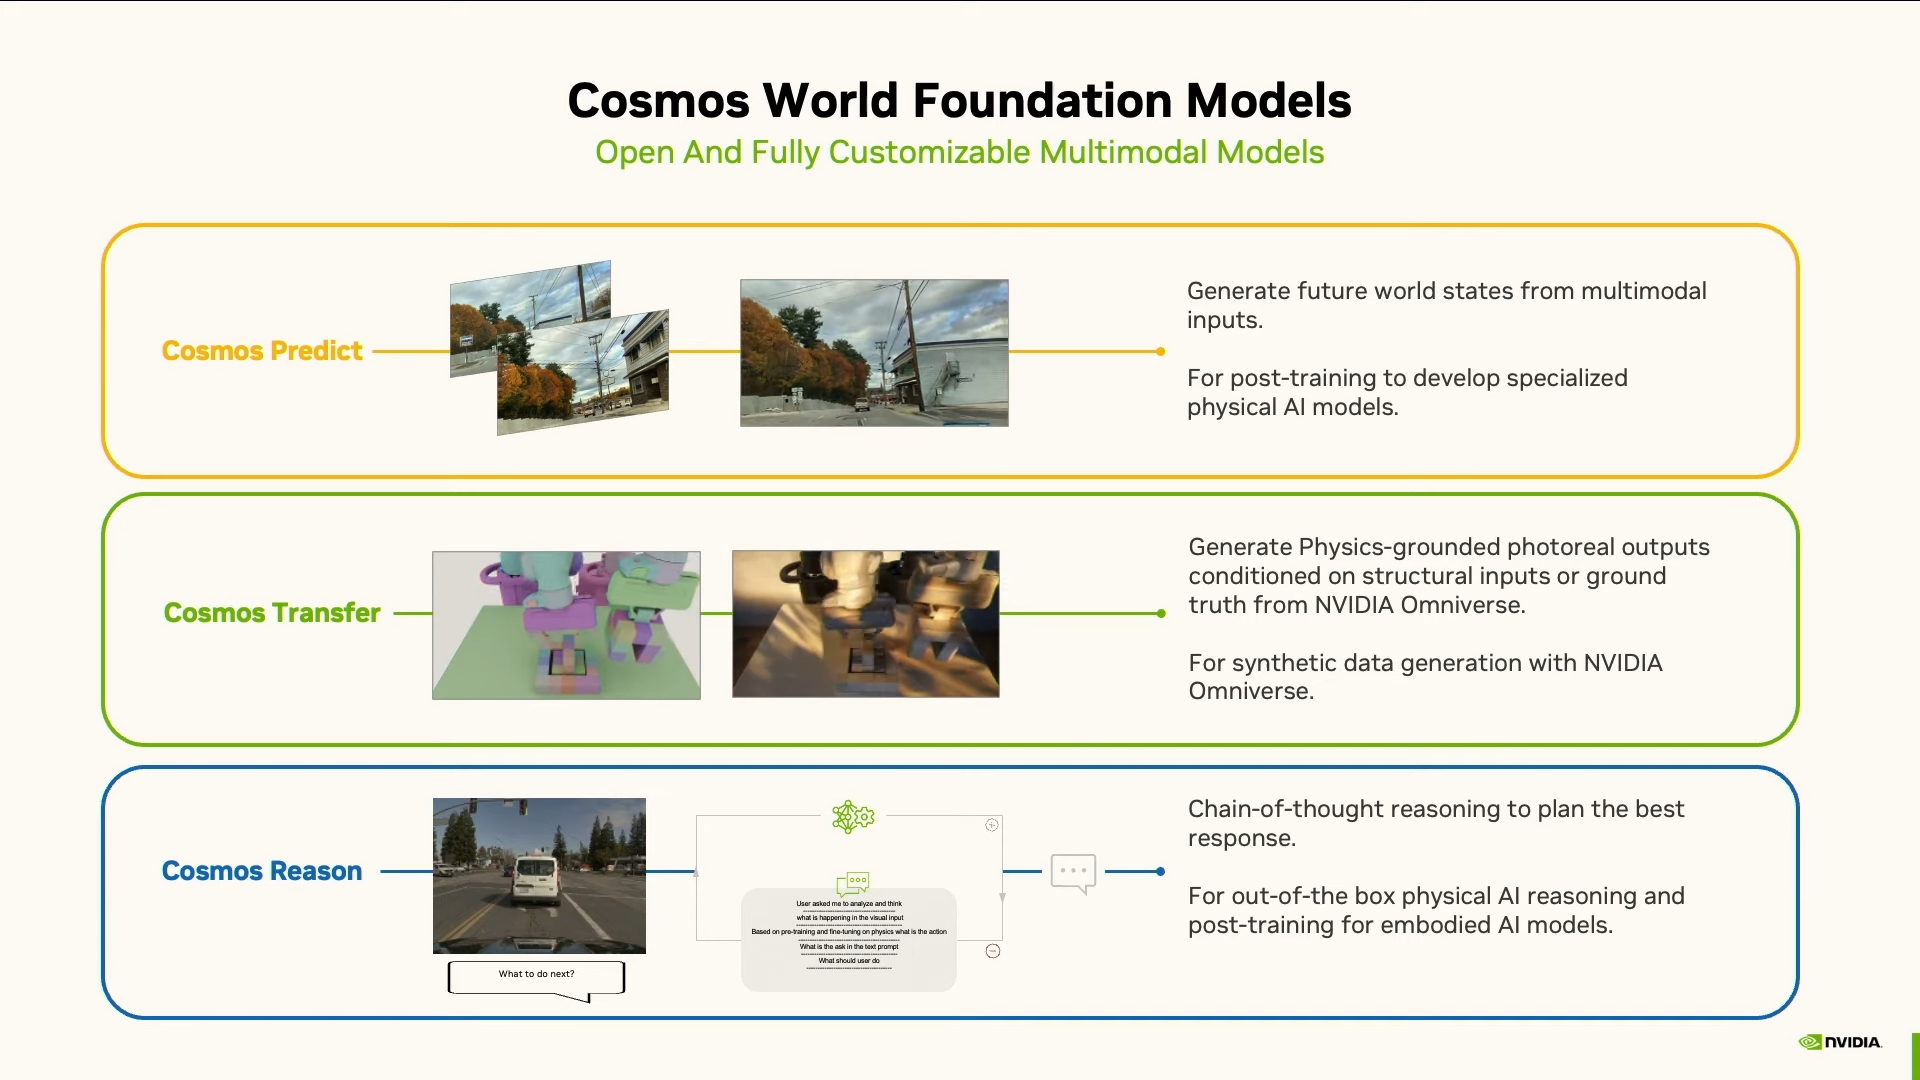Click the stacked street input frames thumbnail
1920x1080 pixels.
tap(559, 348)
